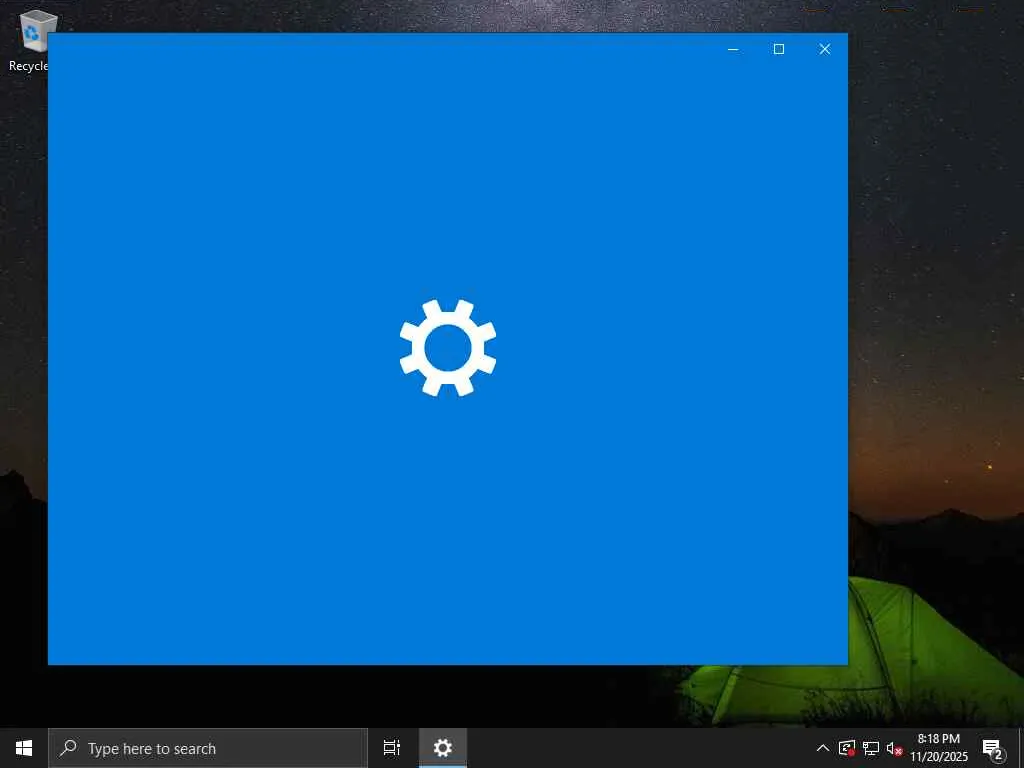Image resolution: width=1024 pixels, height=768 pixels.
Task: Open the clock showing 8:18 PM
Action: (939, 748)
